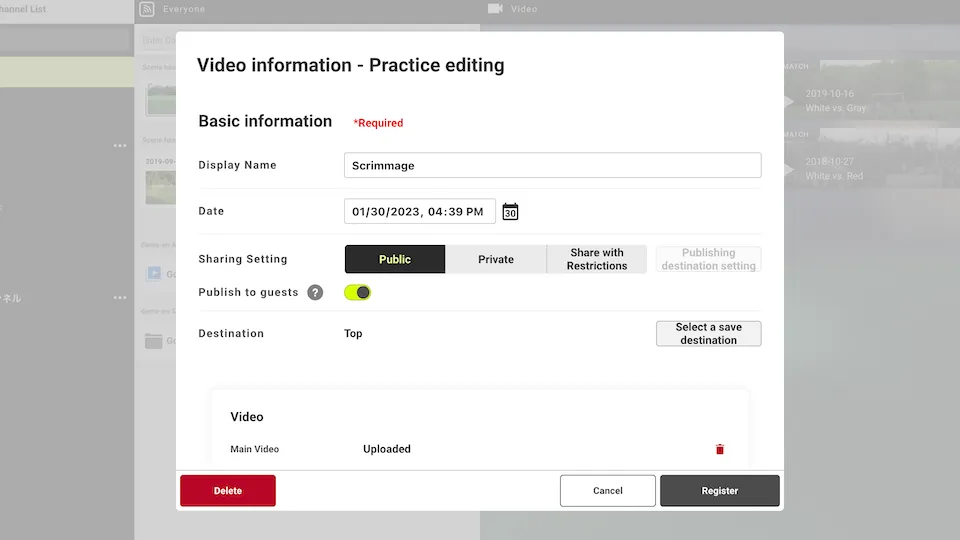Click Publishing destination setting button
The height and width of the screenshot is (540, 960).
point(708,259)
